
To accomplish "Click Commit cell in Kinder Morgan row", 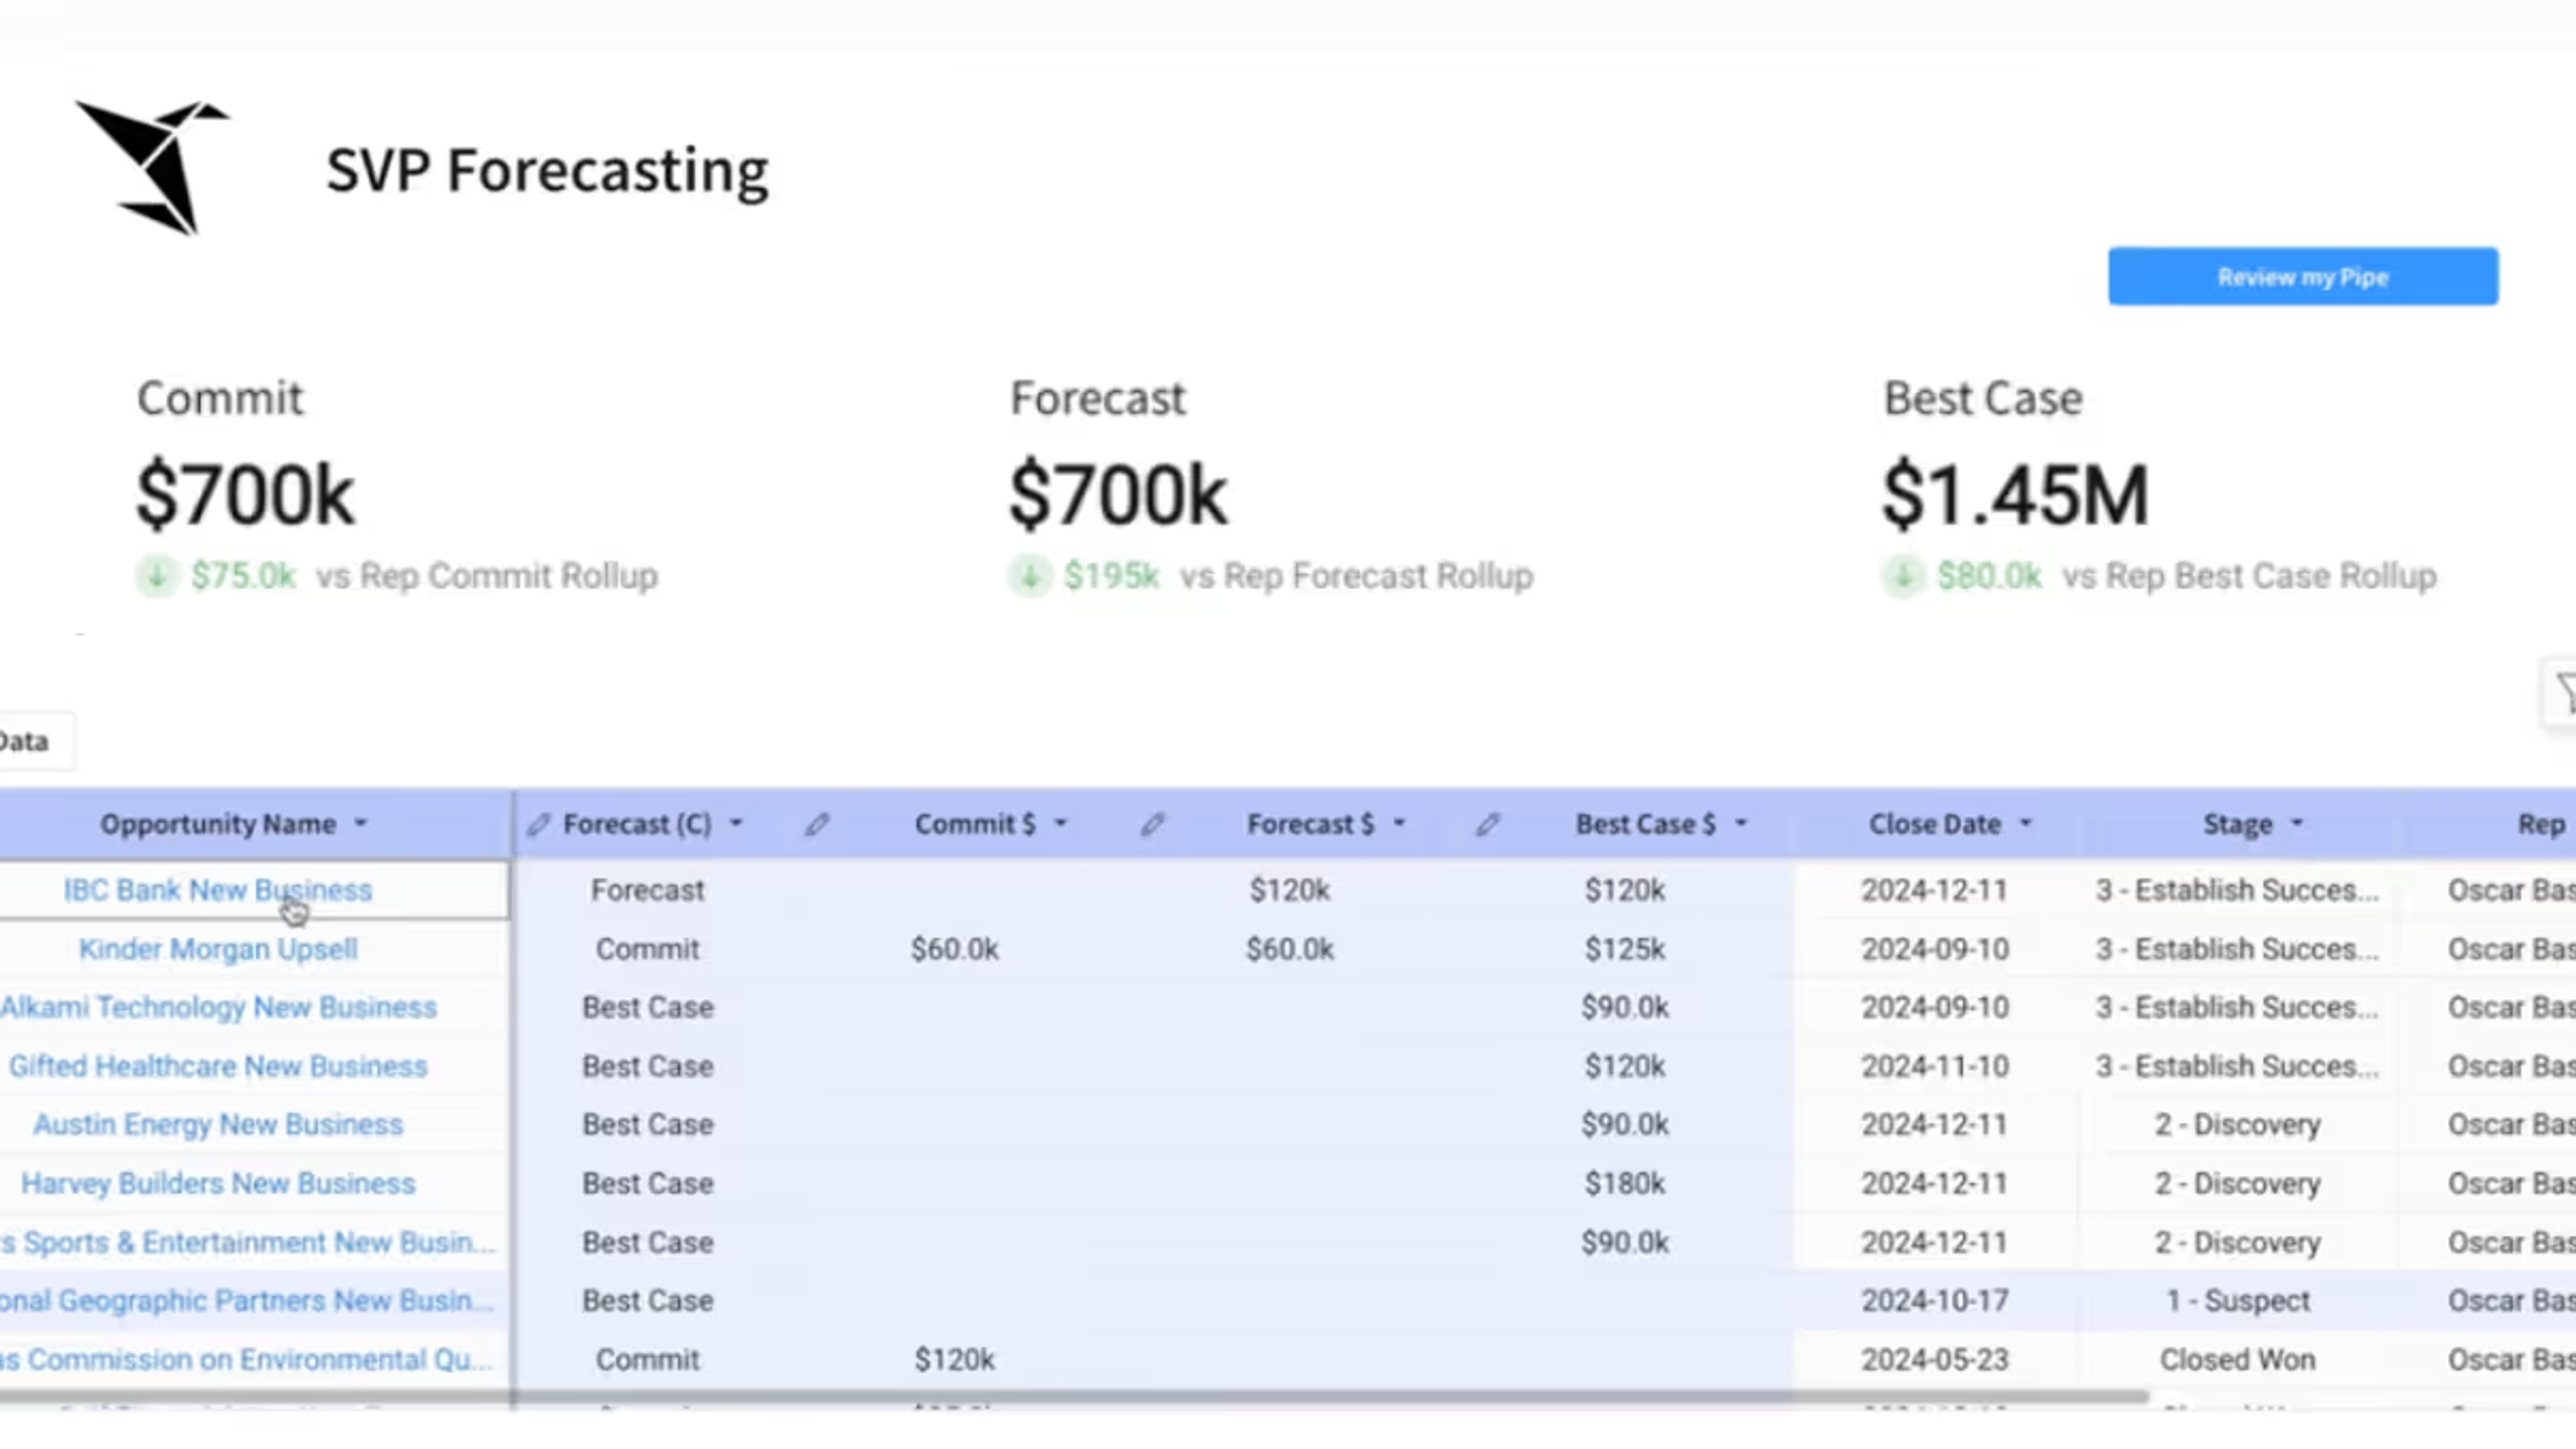I will 647,949.
